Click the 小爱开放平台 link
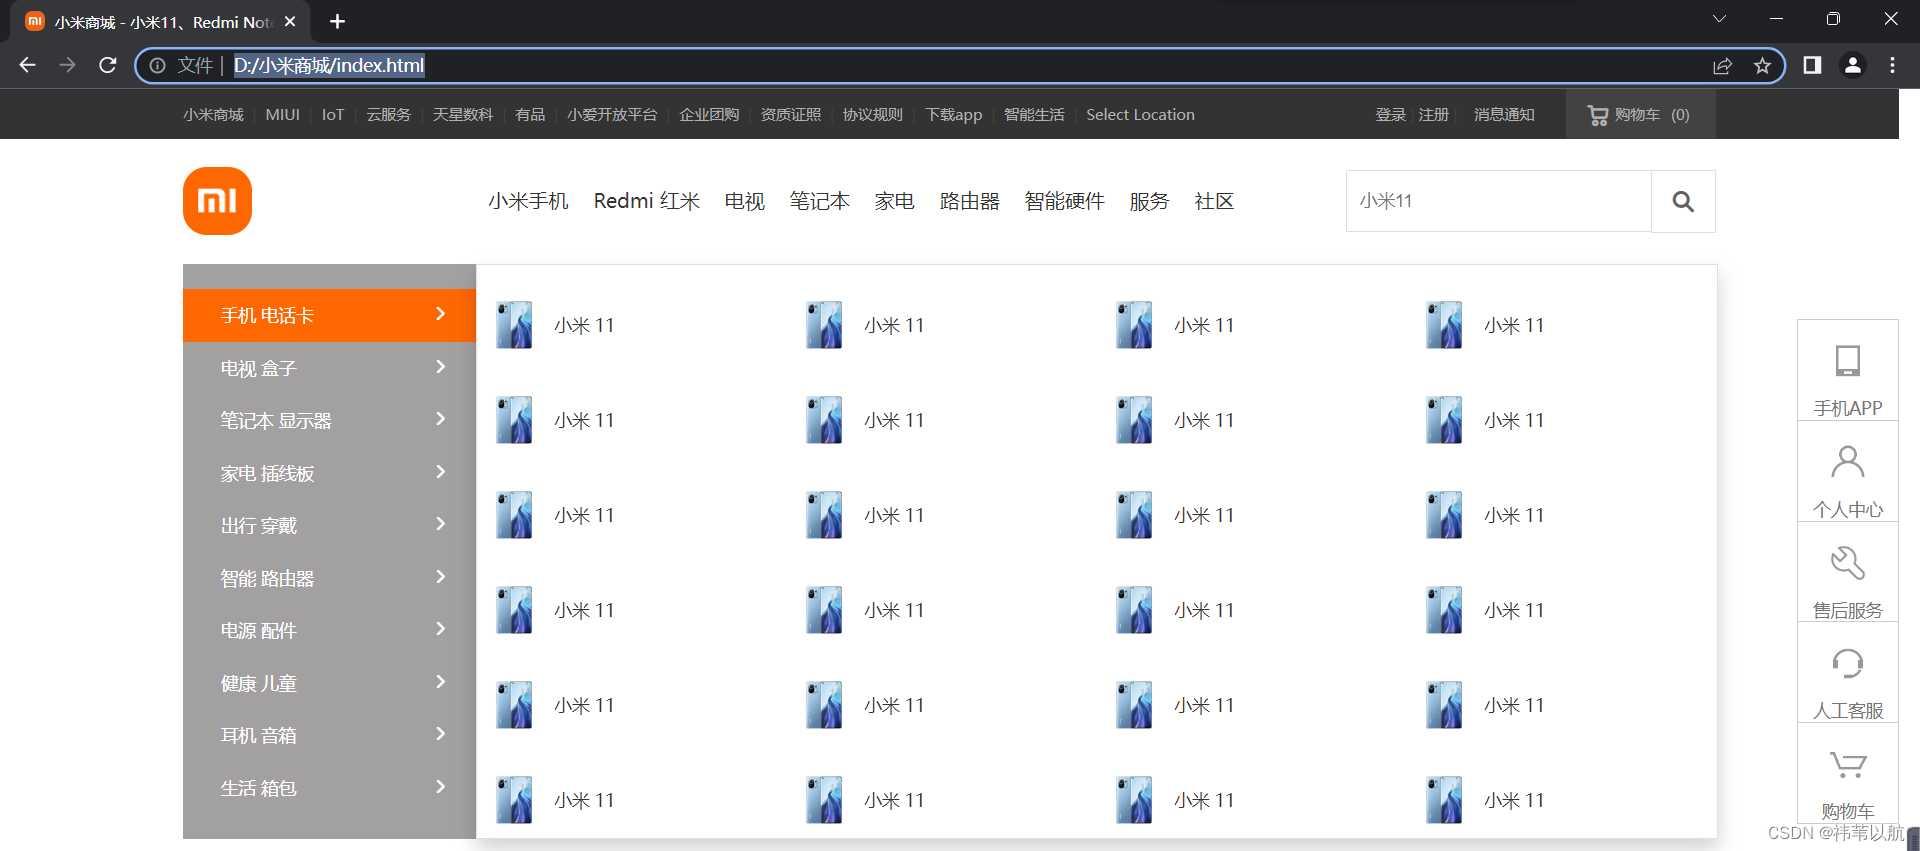 [612, 115]
